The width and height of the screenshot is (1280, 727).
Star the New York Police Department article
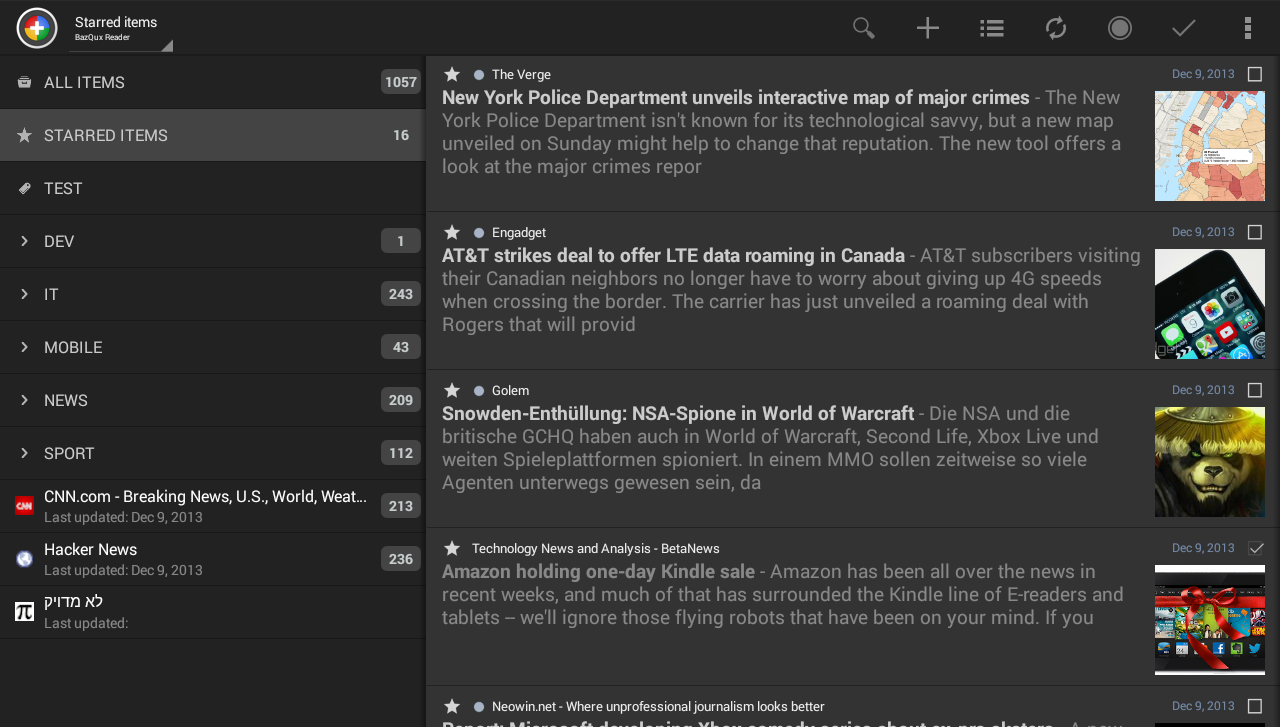click(451, 74)
